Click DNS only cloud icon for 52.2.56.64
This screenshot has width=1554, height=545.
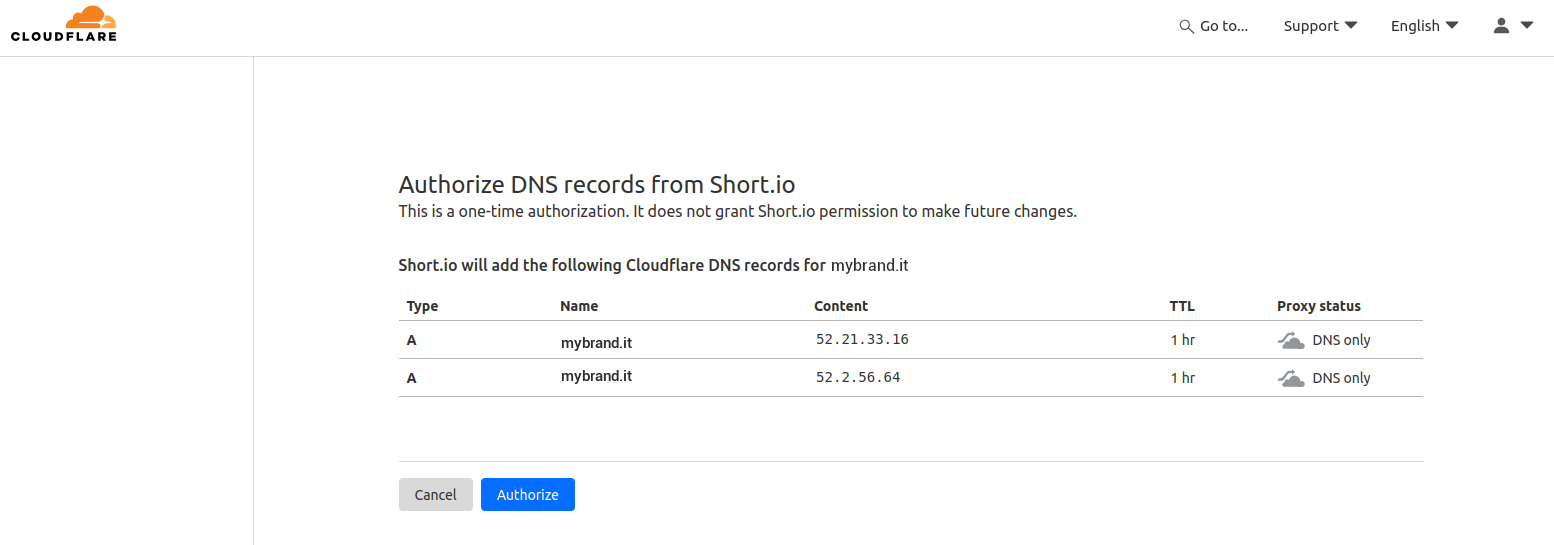tap(1291, 379)
